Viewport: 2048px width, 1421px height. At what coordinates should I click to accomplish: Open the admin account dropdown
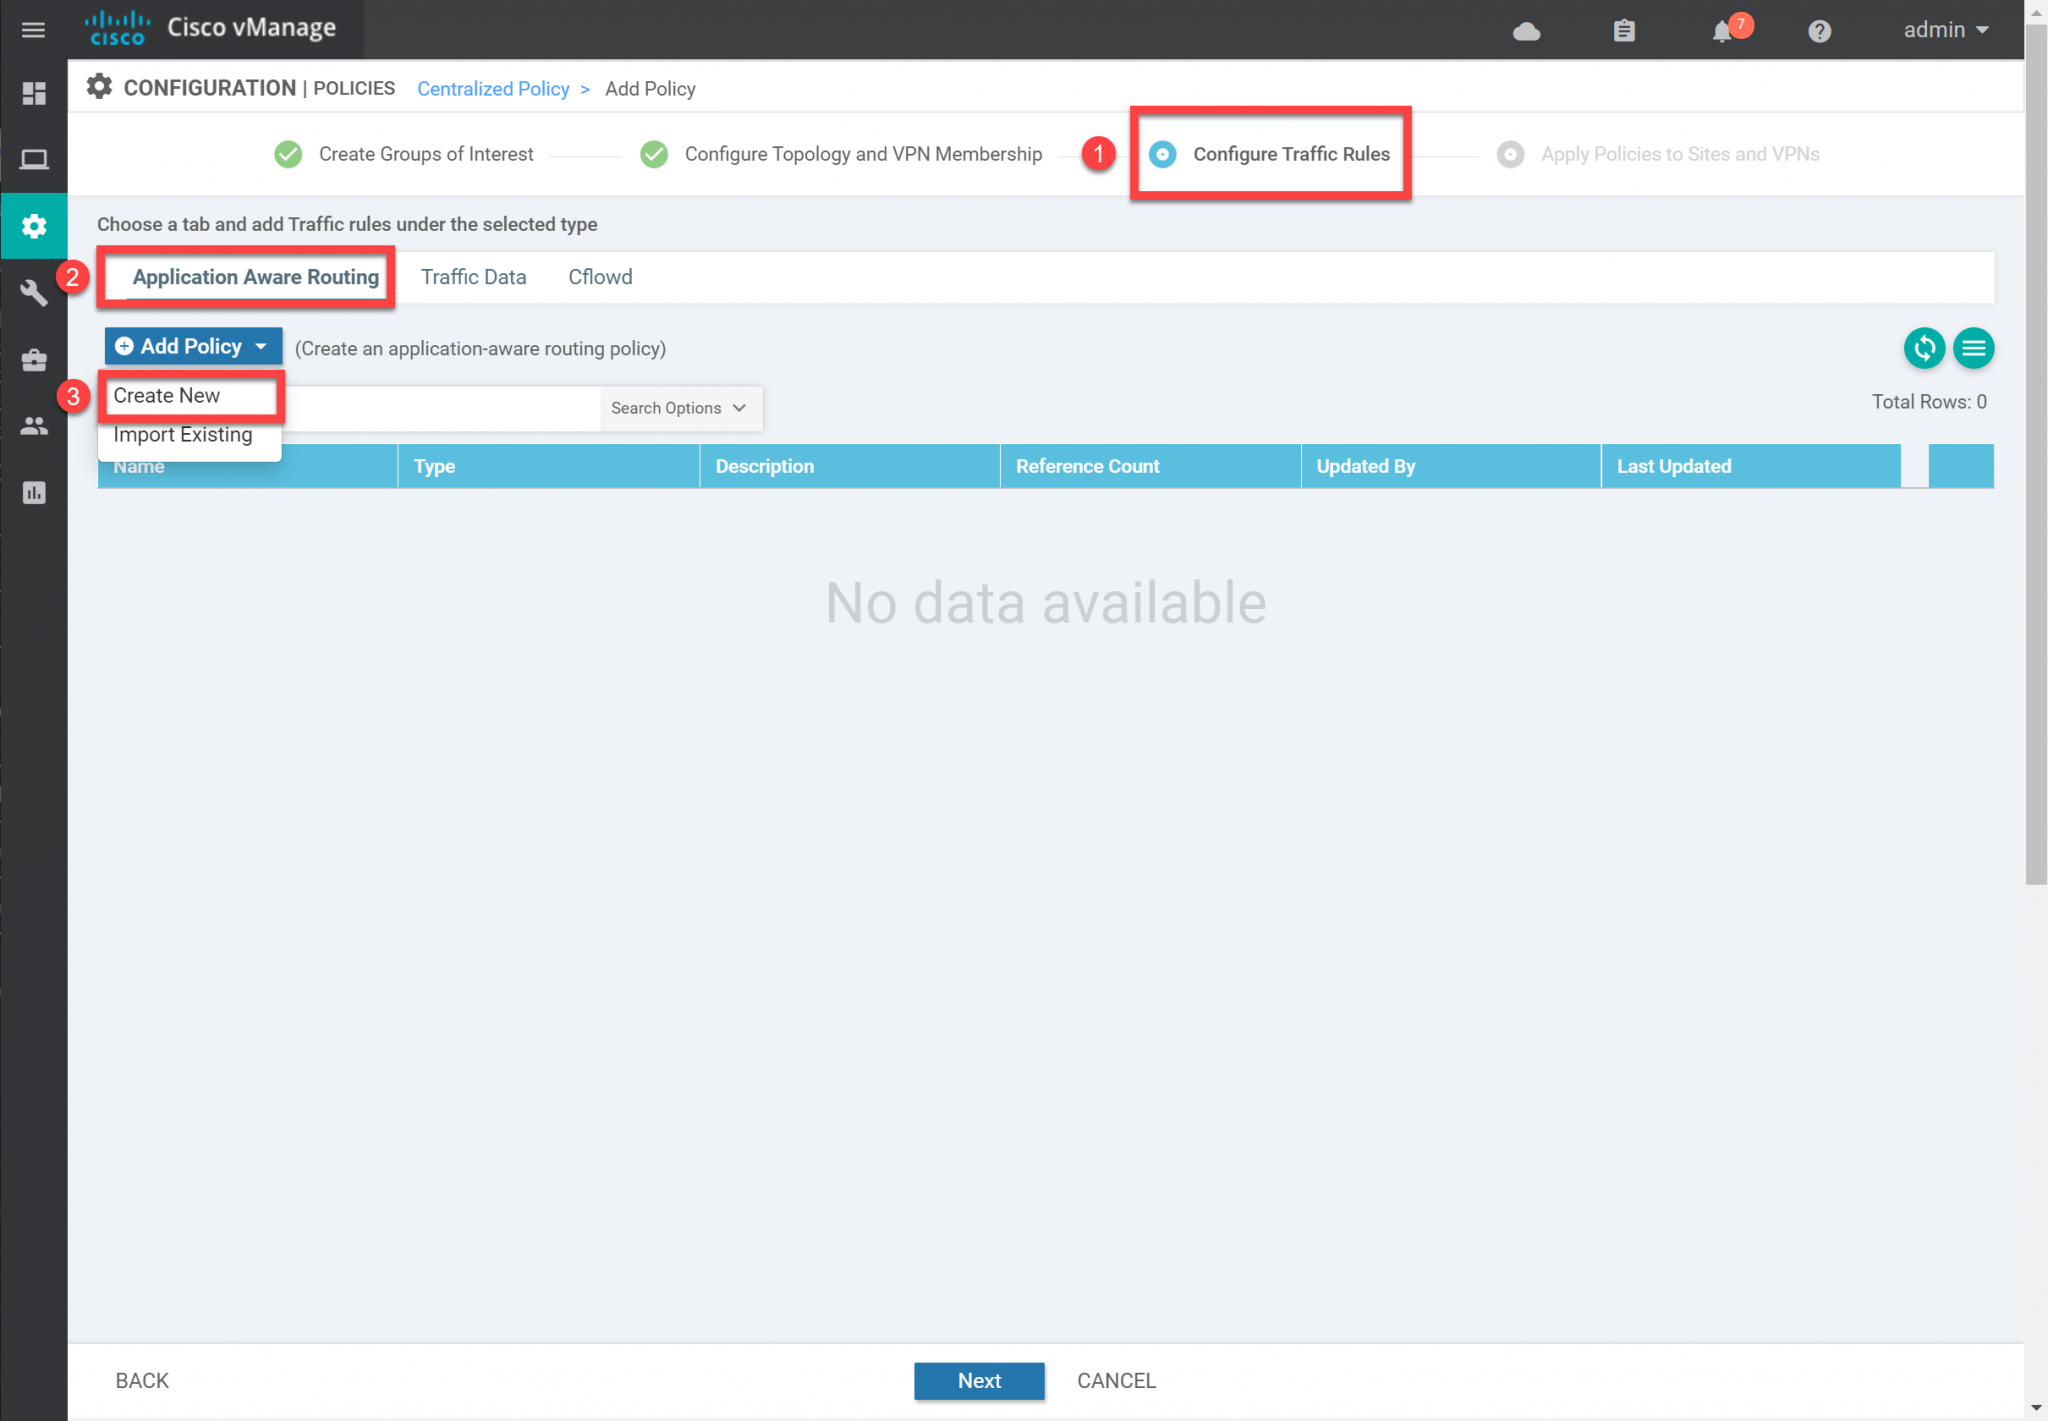pos(1943,30)
